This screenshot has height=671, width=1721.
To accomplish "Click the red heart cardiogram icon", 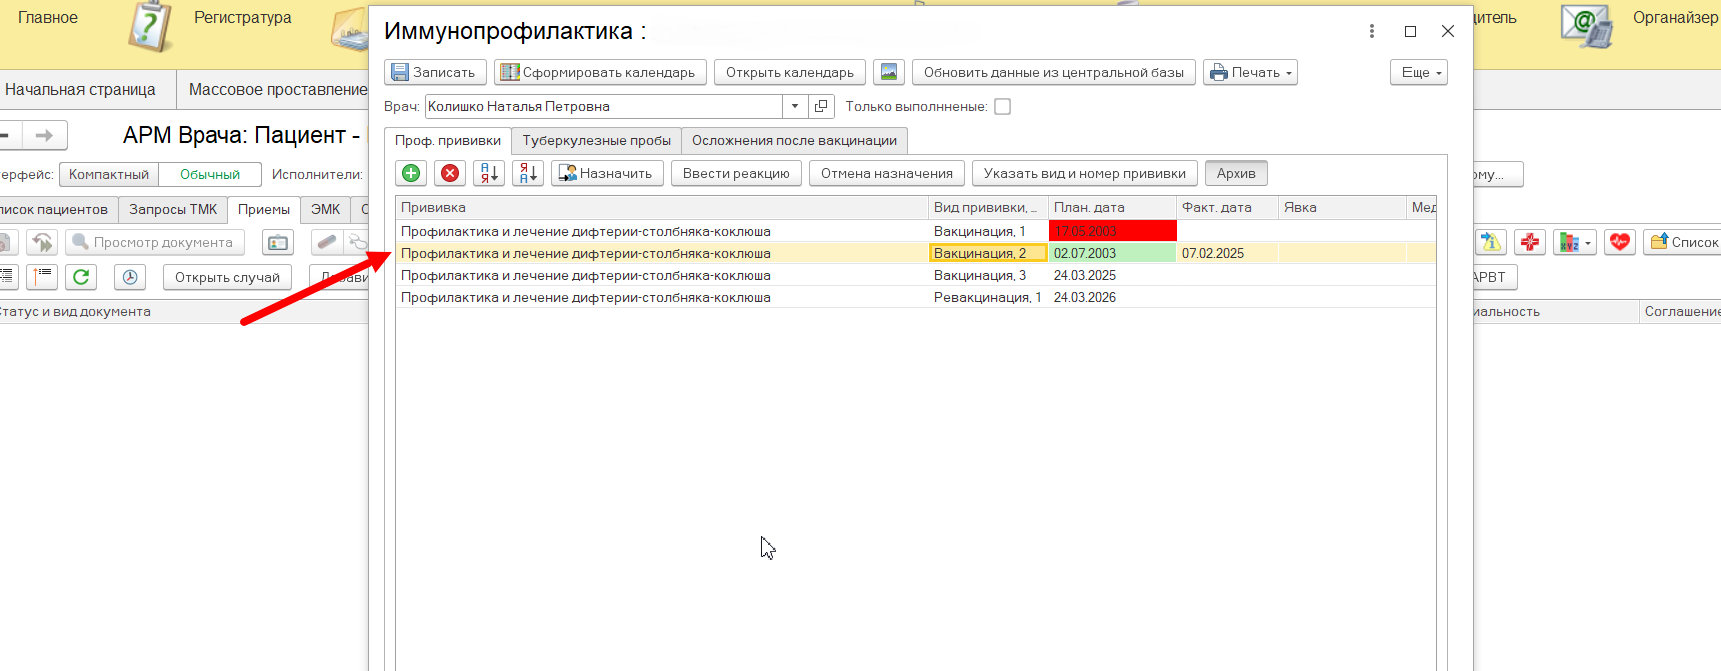I will coord(1620,242).
